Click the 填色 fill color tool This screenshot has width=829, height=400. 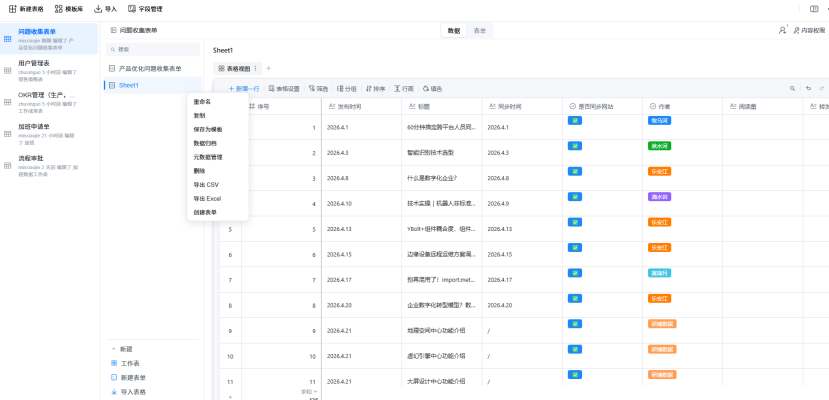coord(432,89)
